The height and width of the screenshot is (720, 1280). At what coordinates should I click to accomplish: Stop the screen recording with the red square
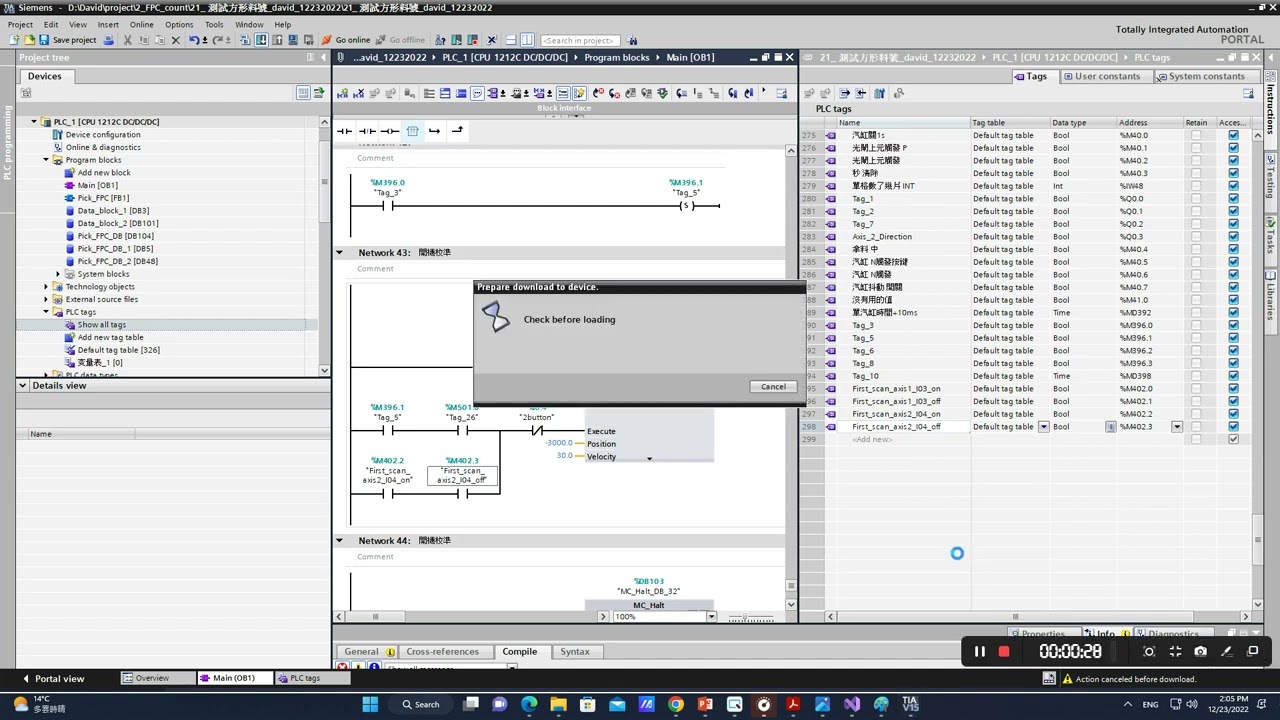(1004, 652)
